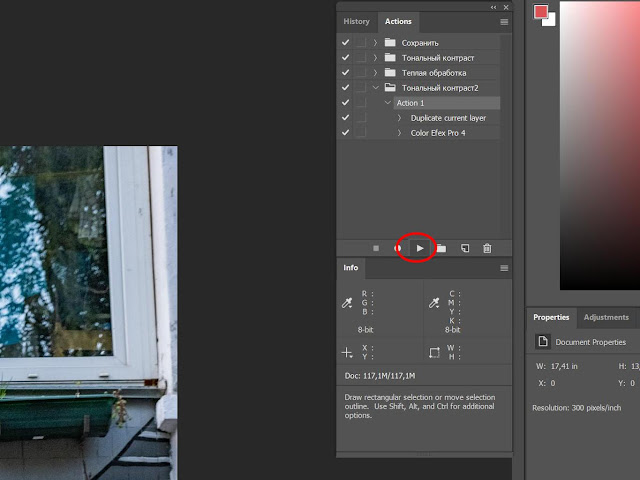Toggle dialog box for Сохранить set

pos(360,42)
